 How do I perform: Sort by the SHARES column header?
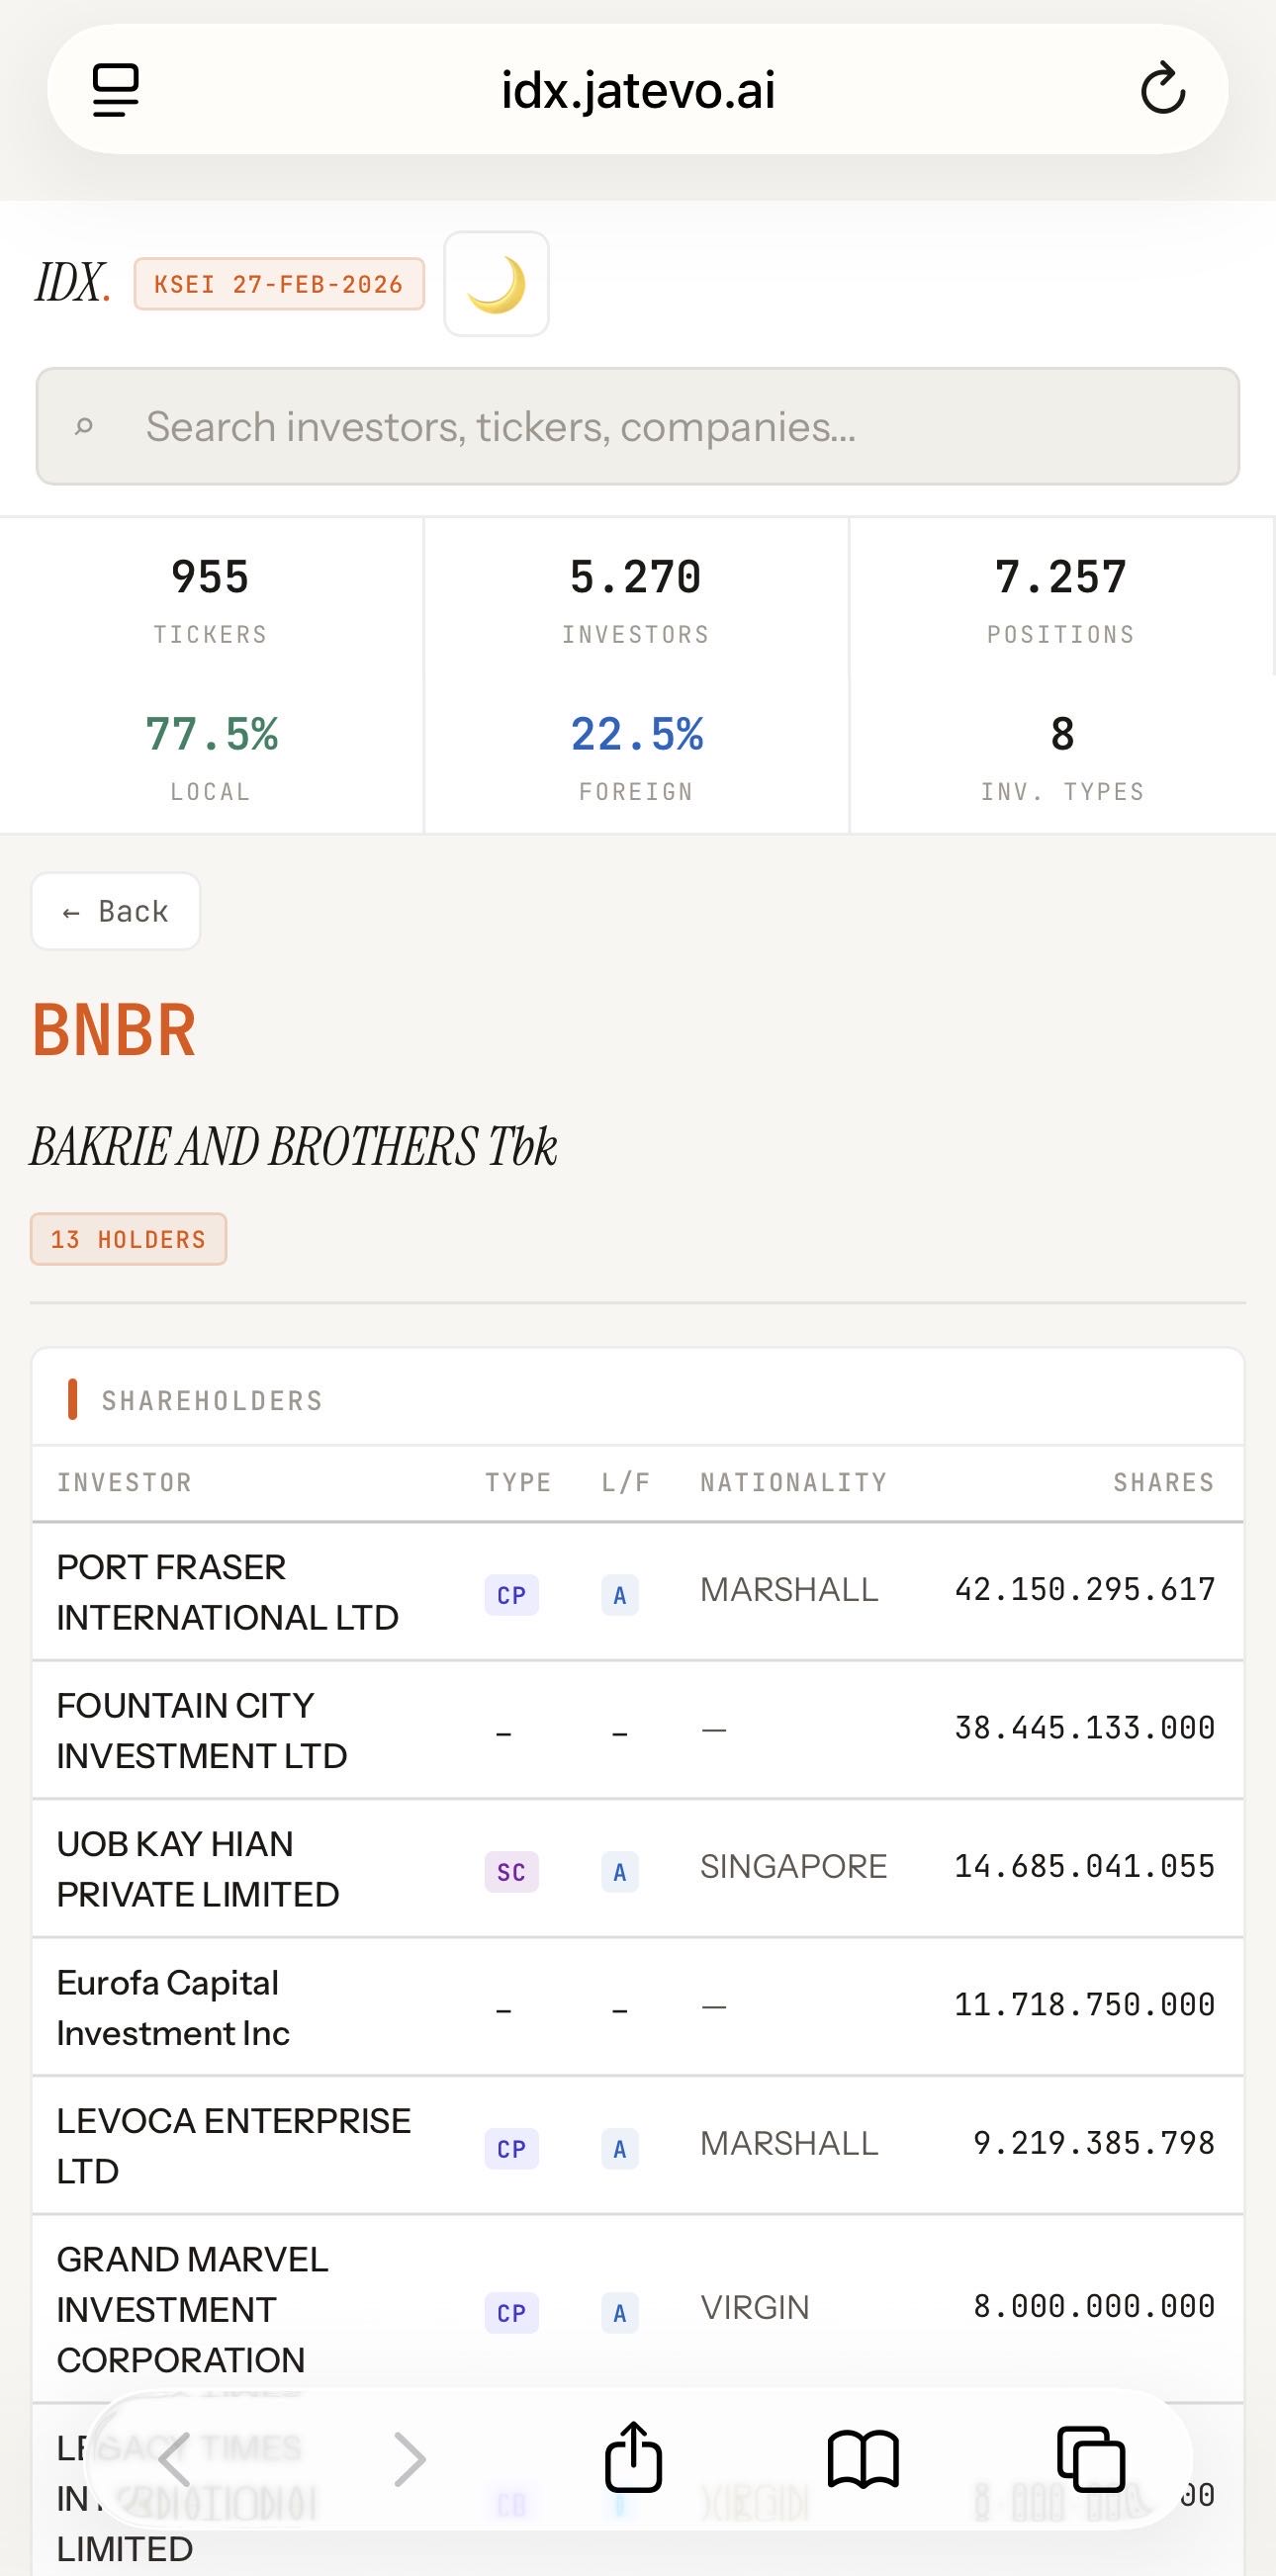(x=1163, y=1482)
